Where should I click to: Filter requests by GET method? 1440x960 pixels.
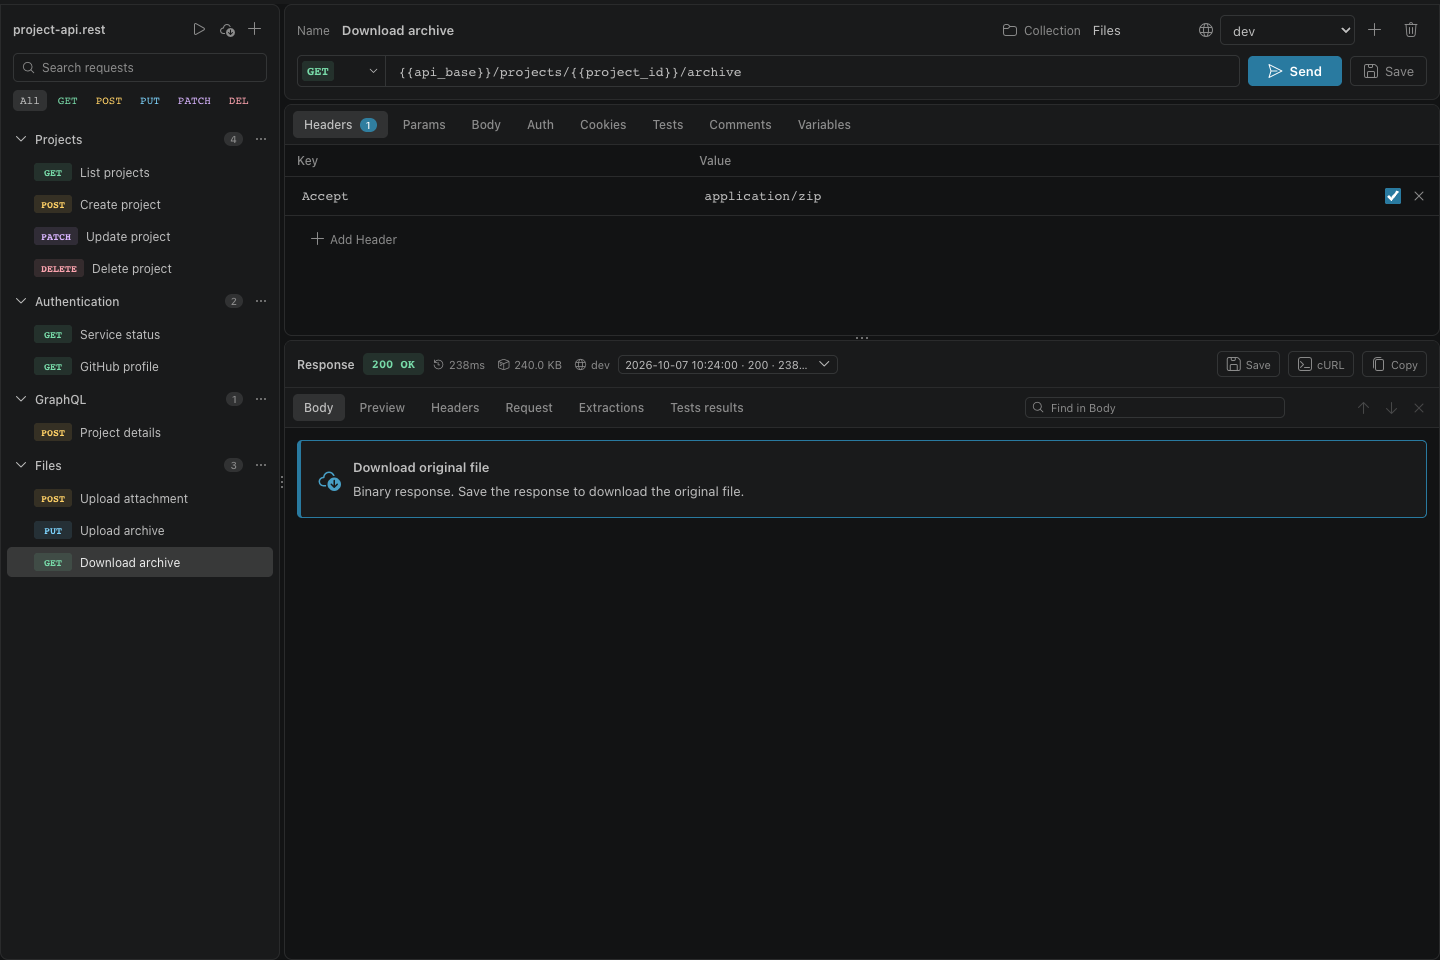(x=67, y=100)
